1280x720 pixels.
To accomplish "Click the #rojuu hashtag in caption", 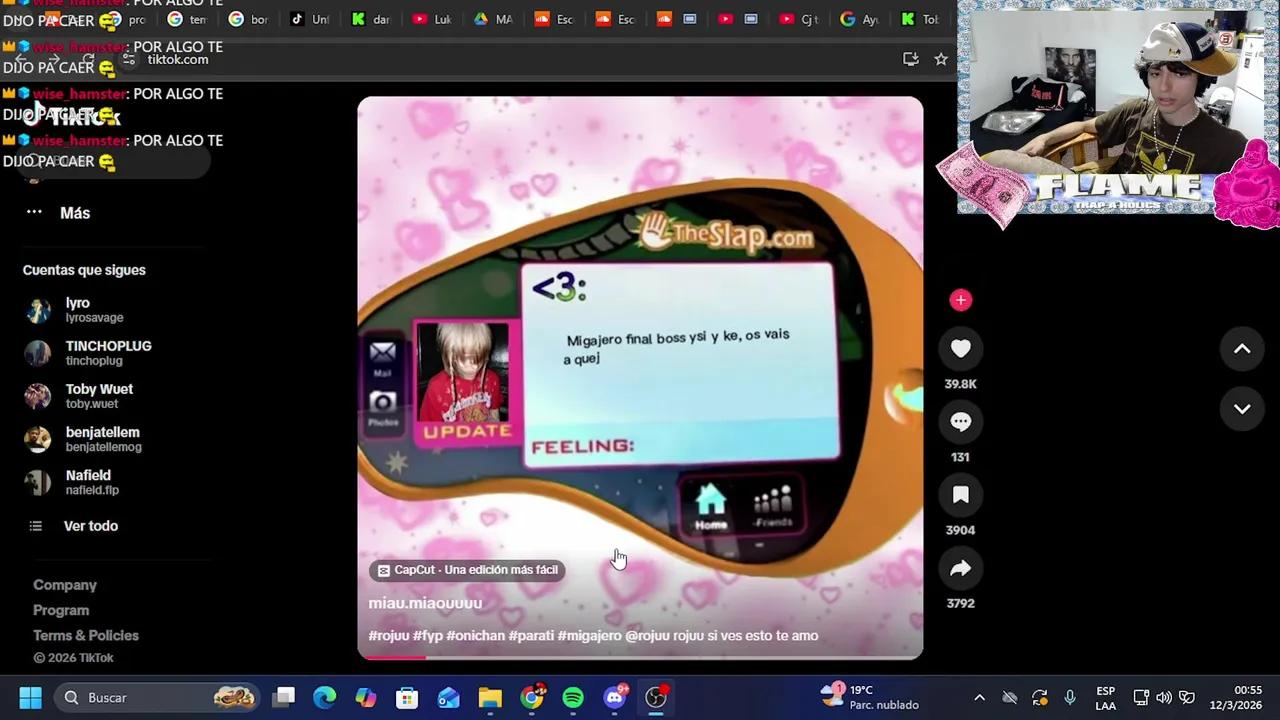I will coord(389,635).
